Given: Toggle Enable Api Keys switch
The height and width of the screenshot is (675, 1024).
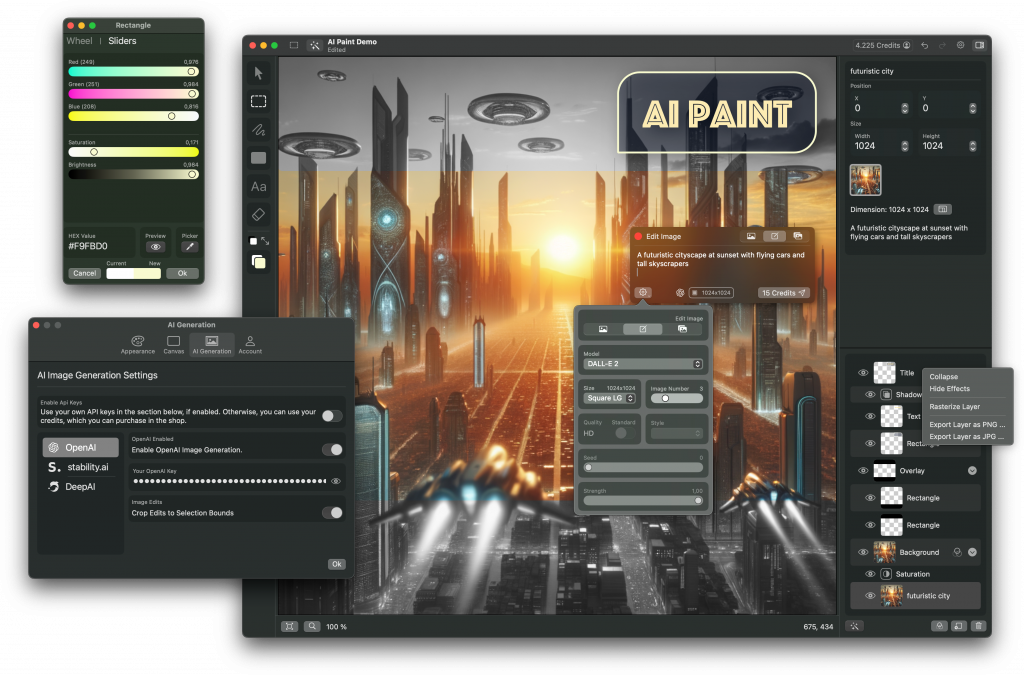Looking at the screenshot, I should [x=331, y=416].
